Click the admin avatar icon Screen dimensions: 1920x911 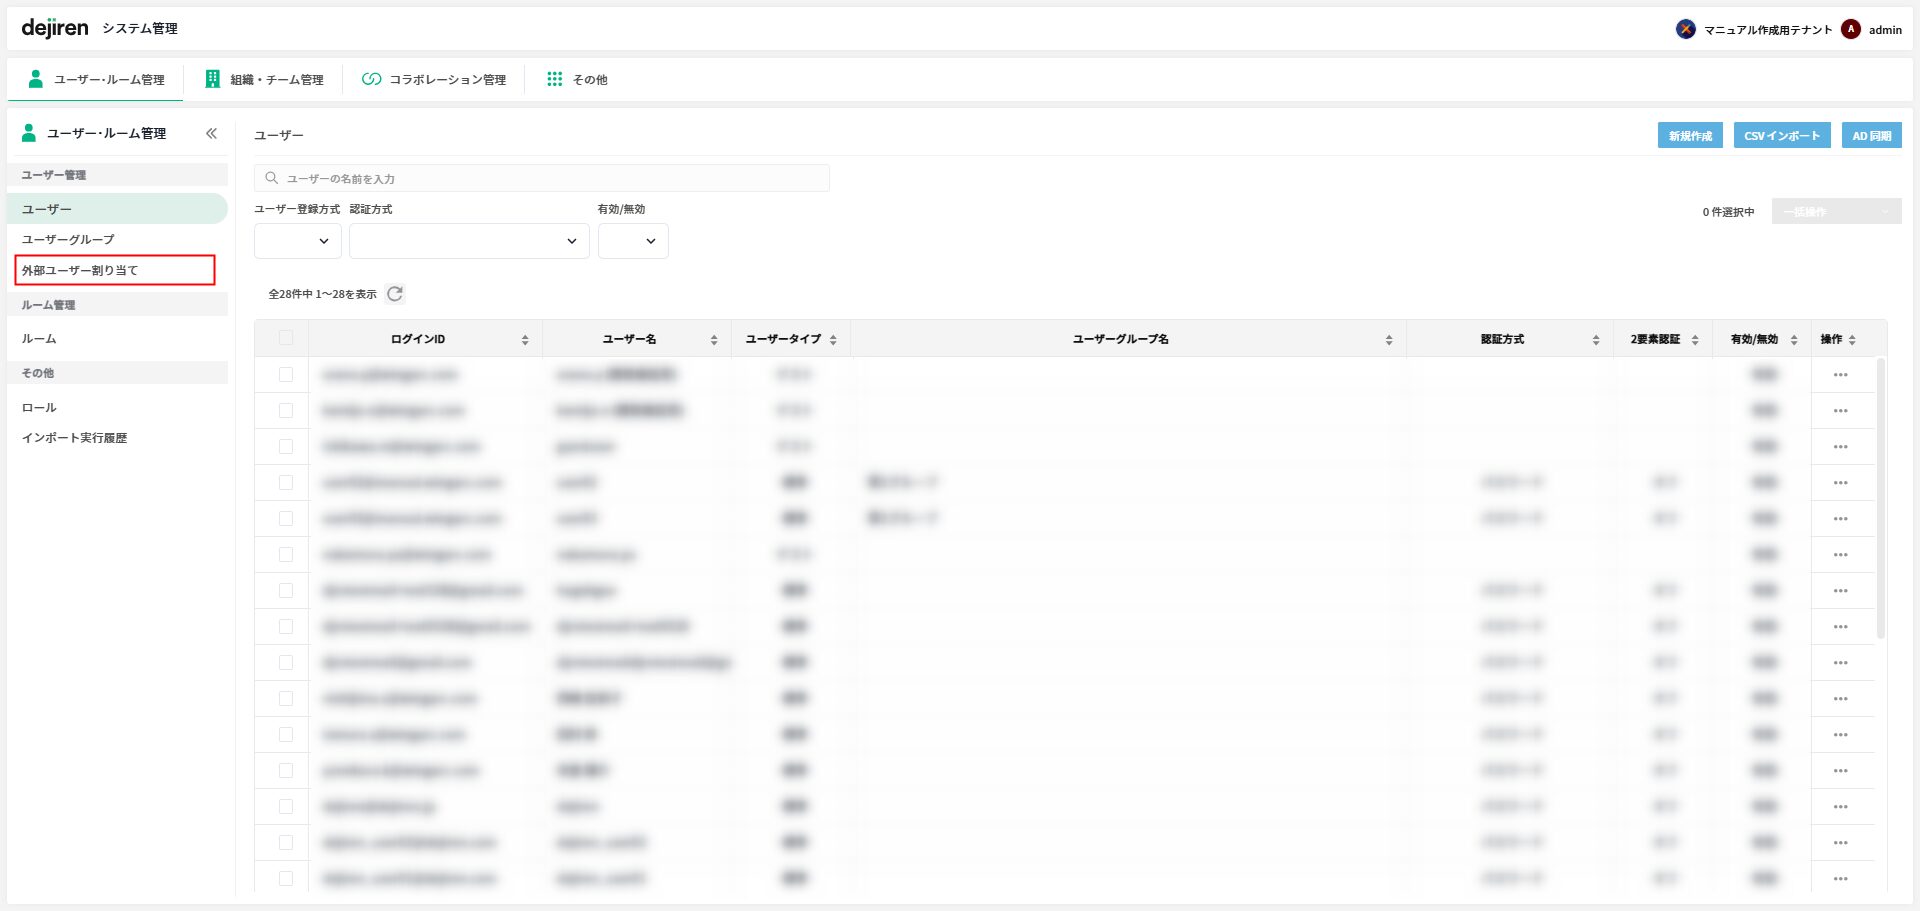click(x=1851, y=29)
